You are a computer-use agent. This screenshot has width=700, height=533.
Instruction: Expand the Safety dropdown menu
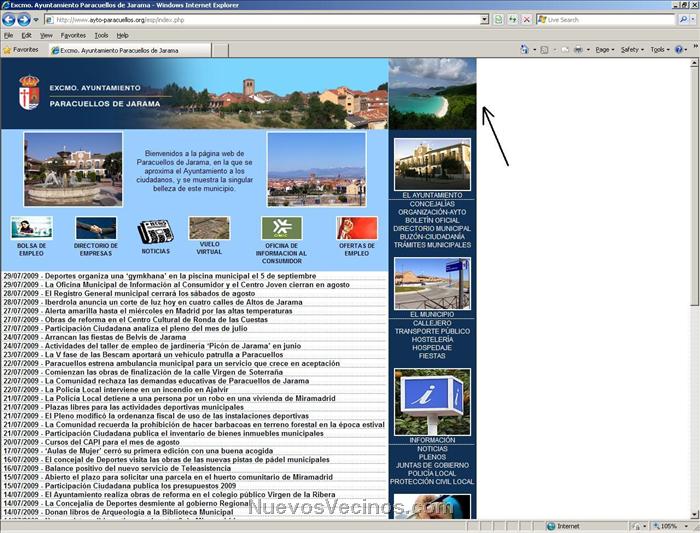click(633, 49)
